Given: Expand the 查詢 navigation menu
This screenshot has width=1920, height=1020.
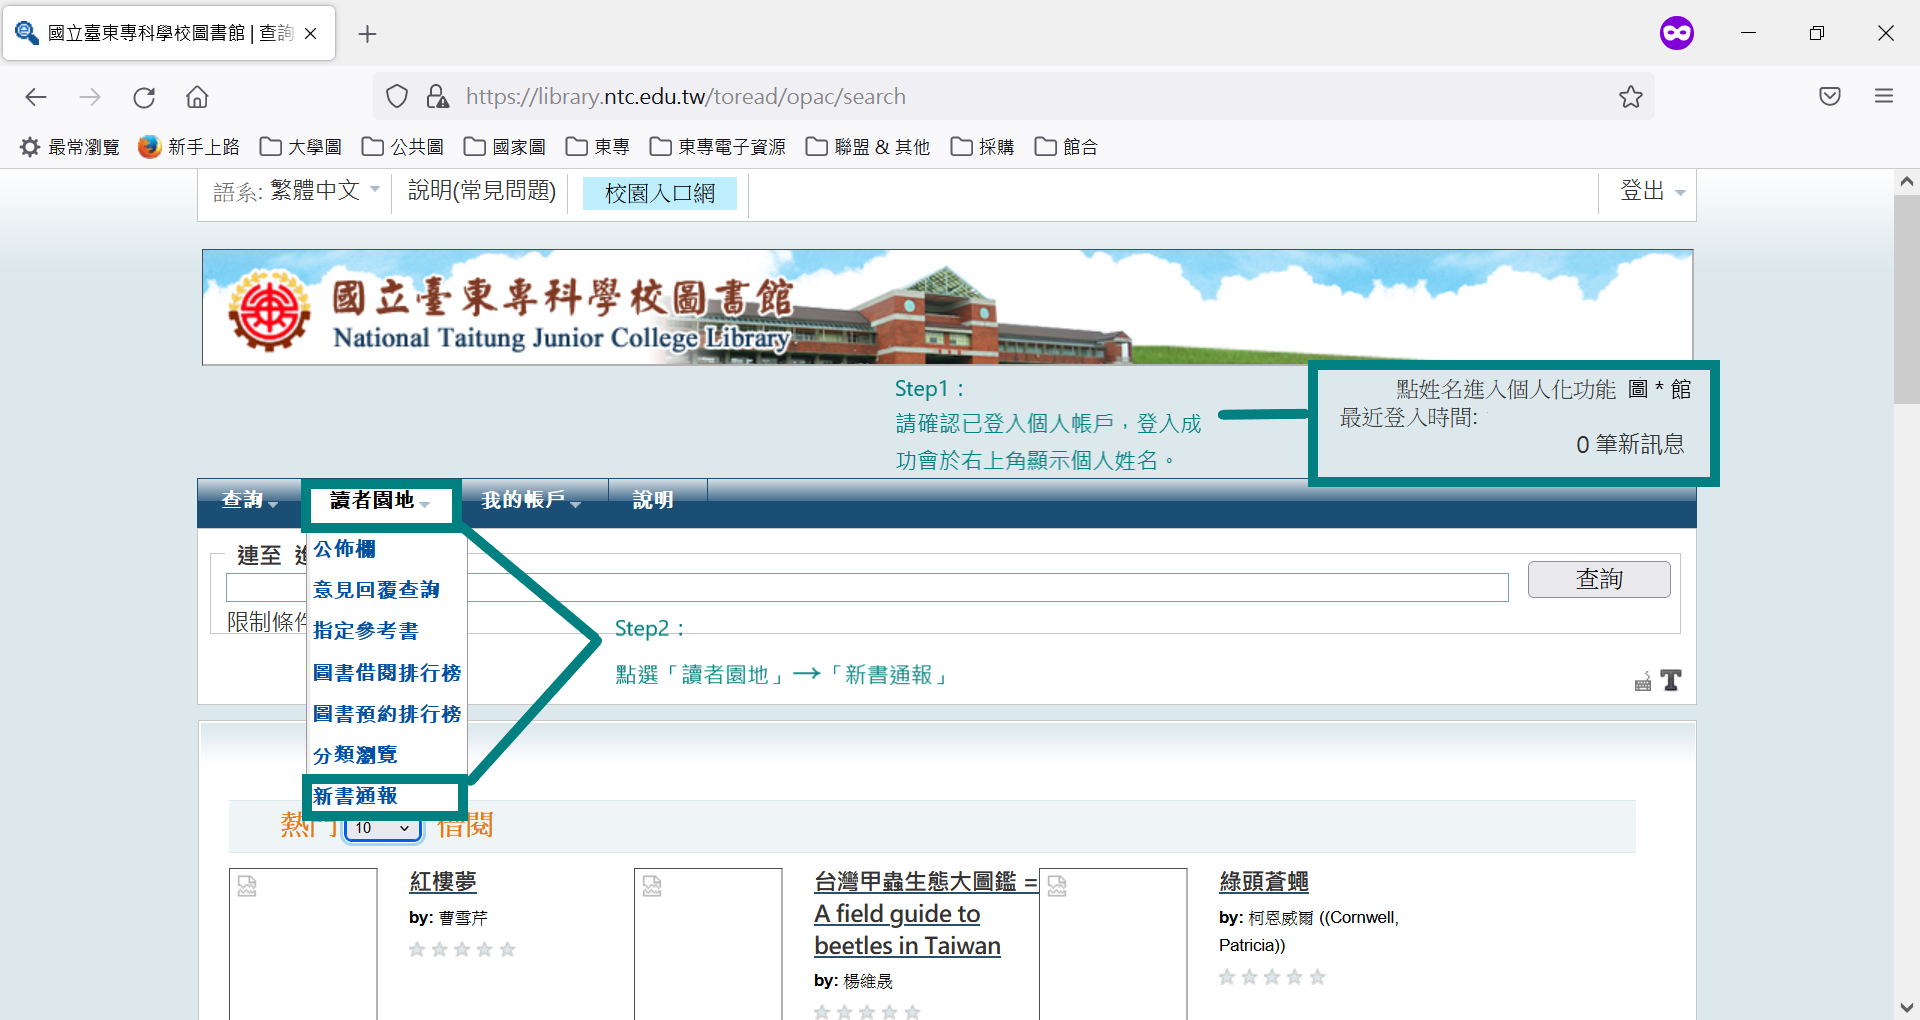Looking at the screenshot, I should [249, 500].
